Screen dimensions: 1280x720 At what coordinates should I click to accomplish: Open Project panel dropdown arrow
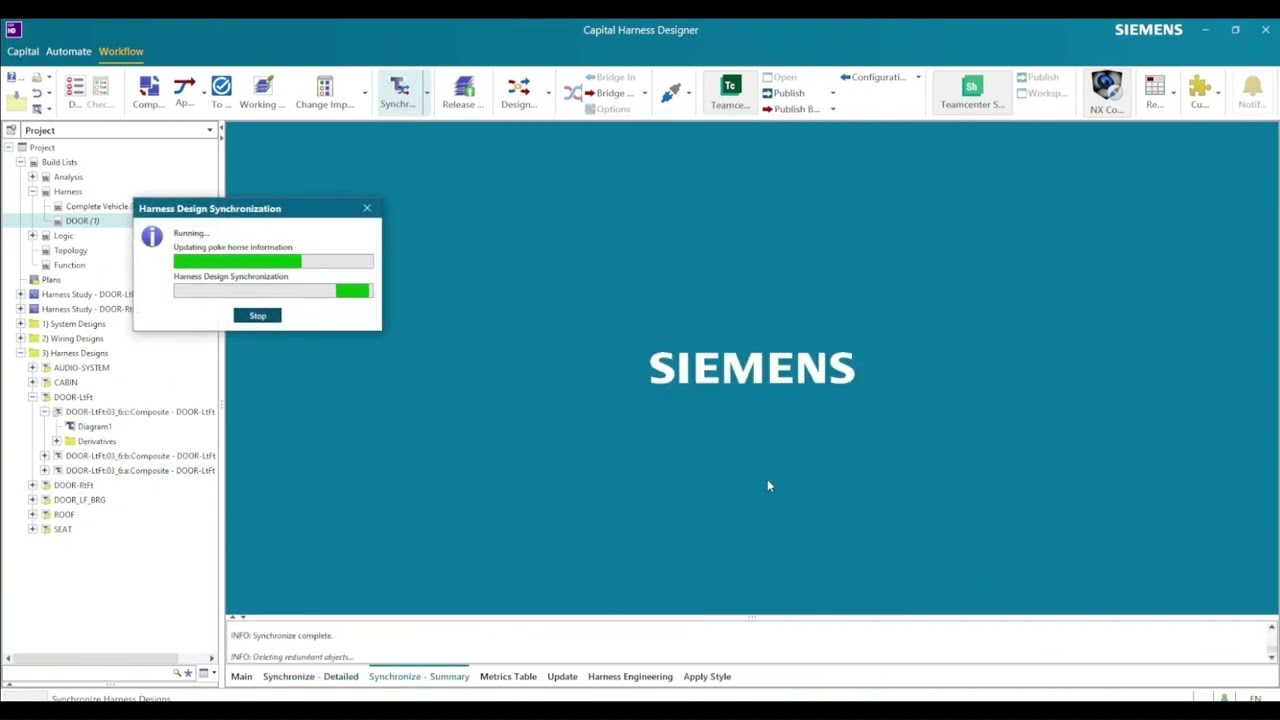tap(210, 130)
